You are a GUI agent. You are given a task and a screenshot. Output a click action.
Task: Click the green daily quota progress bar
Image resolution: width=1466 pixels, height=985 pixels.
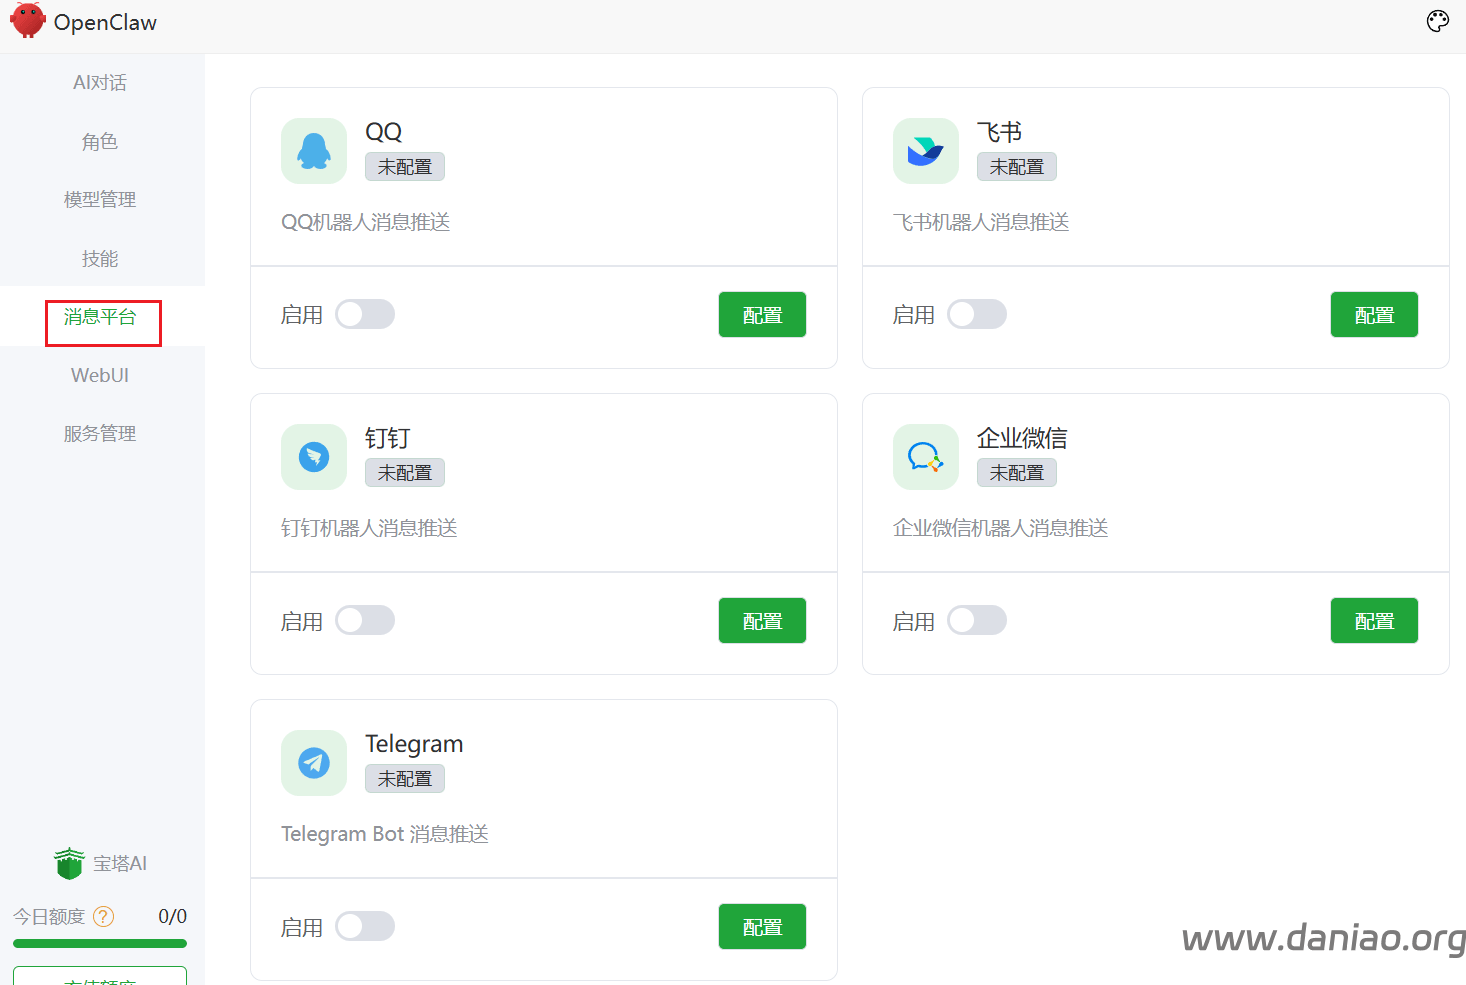pyautogui.click(x=100, y=943)
